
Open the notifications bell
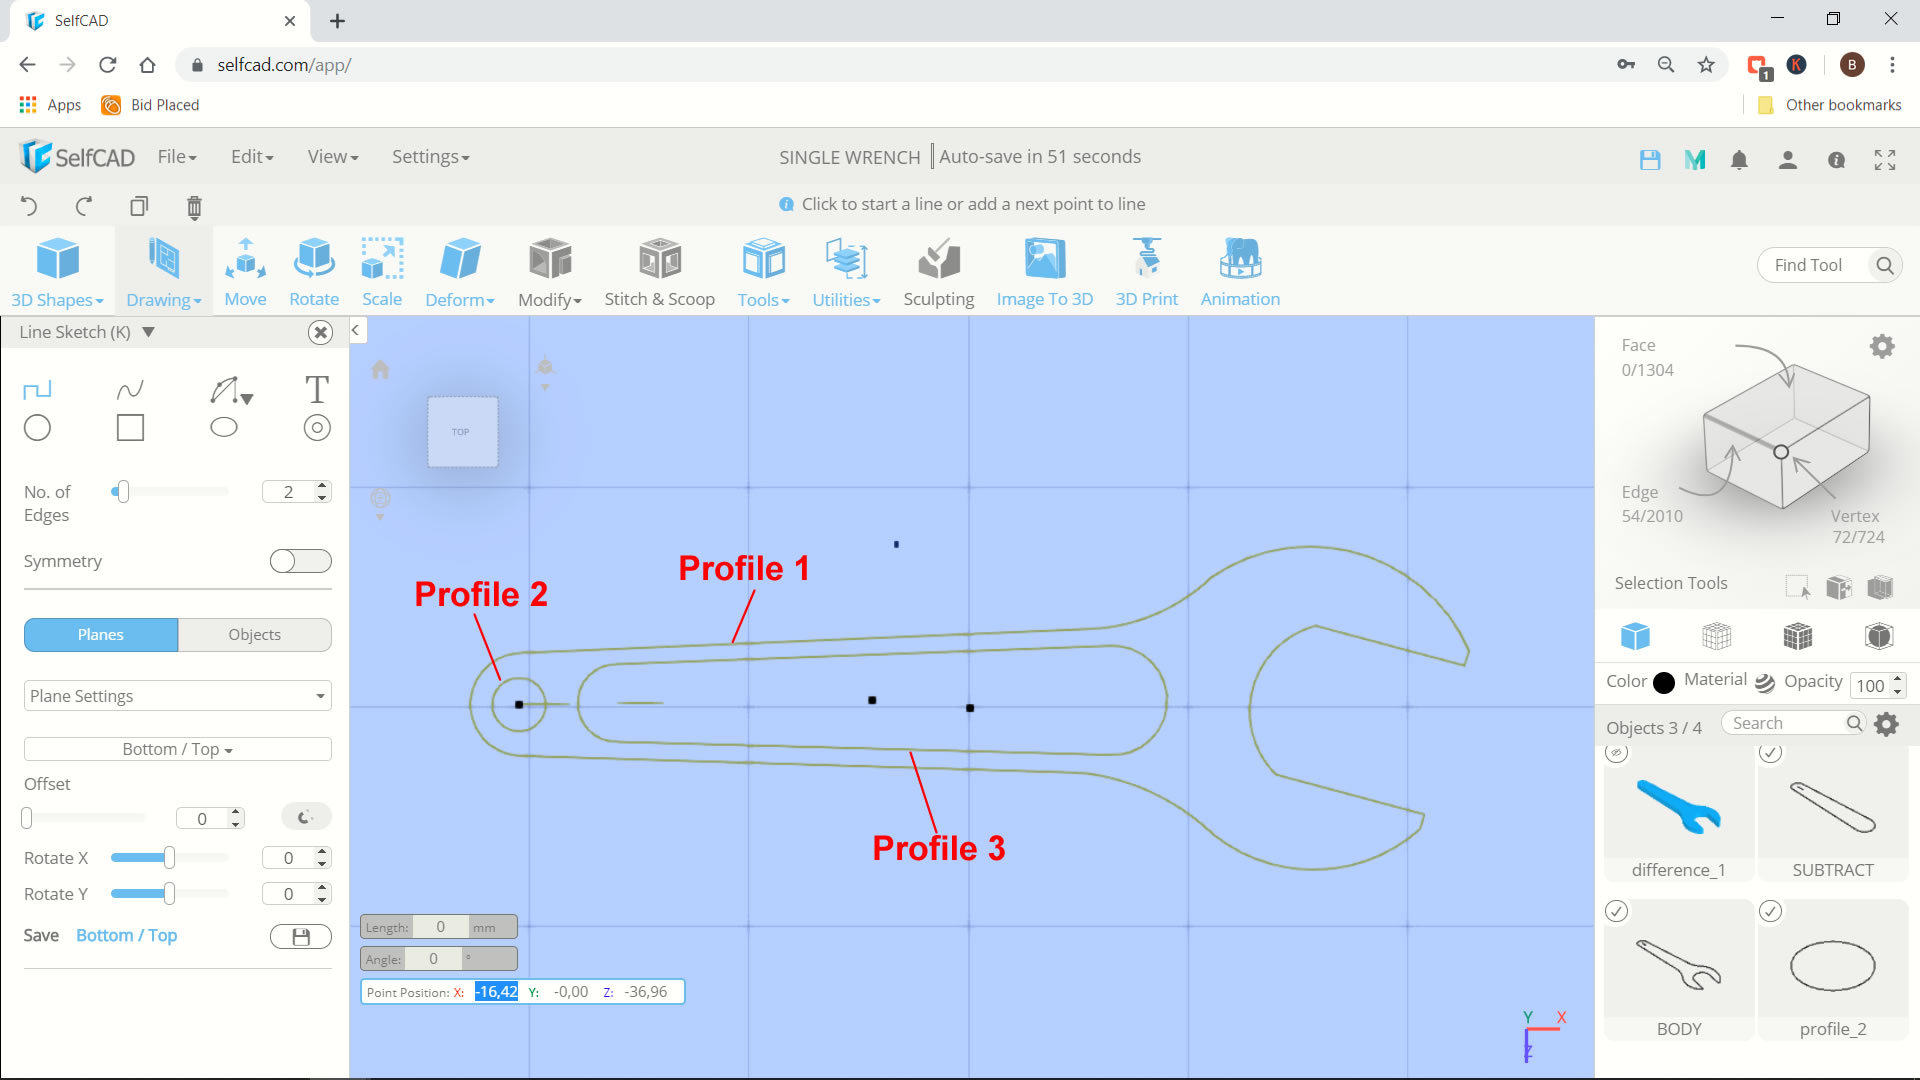tap(1739, 160)
